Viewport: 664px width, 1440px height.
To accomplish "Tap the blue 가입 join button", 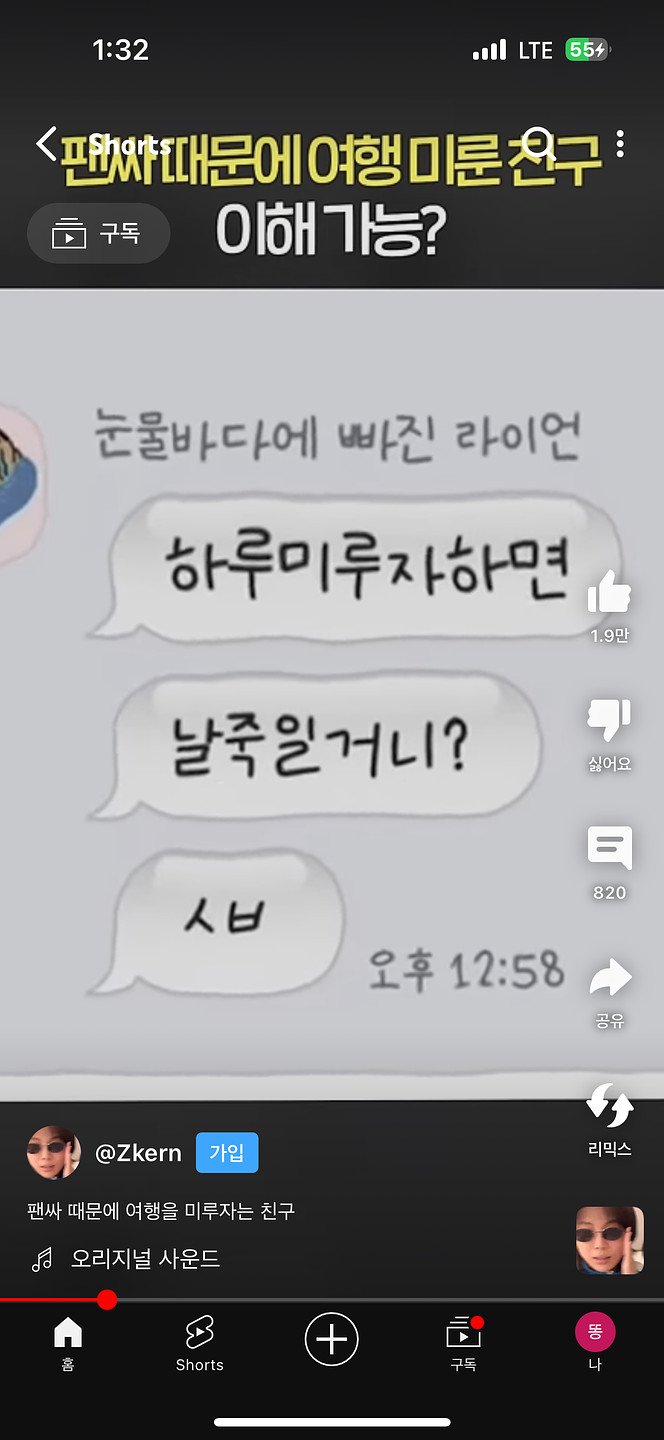I will [x=227, y=1153].
